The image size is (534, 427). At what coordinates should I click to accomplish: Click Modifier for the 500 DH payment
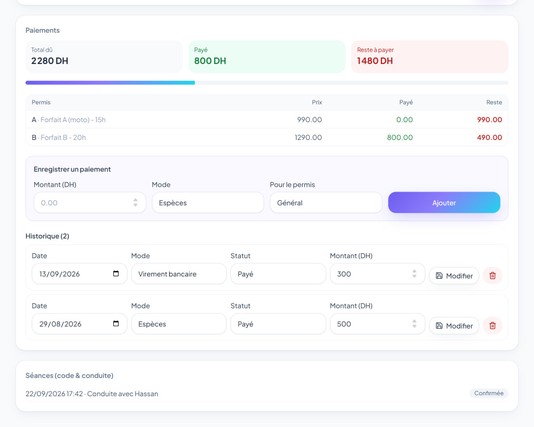pyautogui.click(x=454, y=326)
